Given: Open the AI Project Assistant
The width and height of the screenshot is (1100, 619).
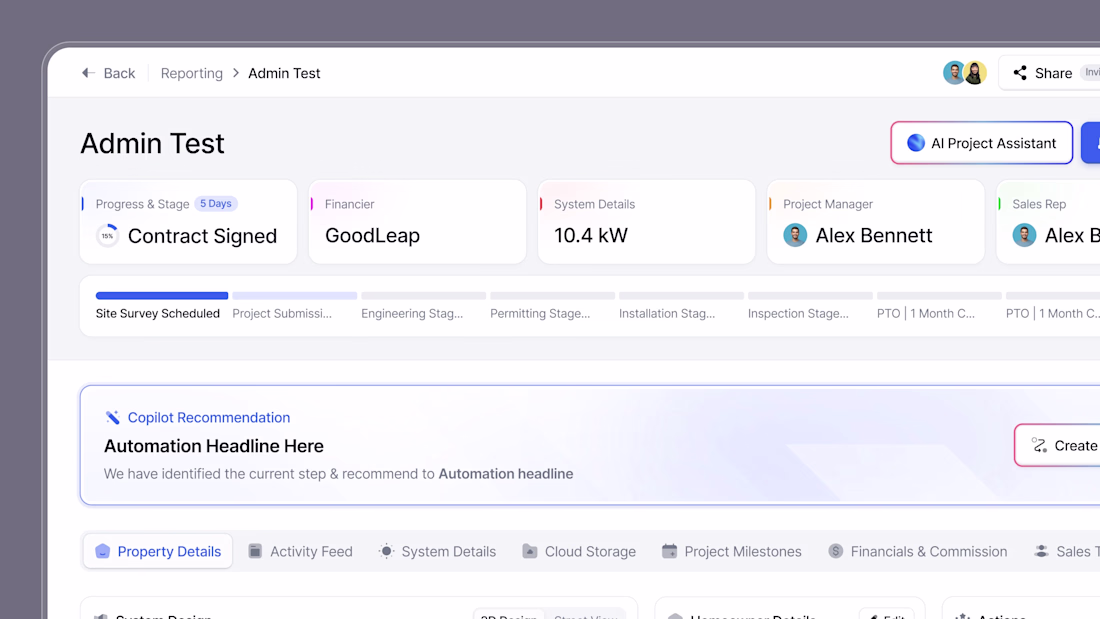Looking at the screenshot, I should tap(981, 143).
